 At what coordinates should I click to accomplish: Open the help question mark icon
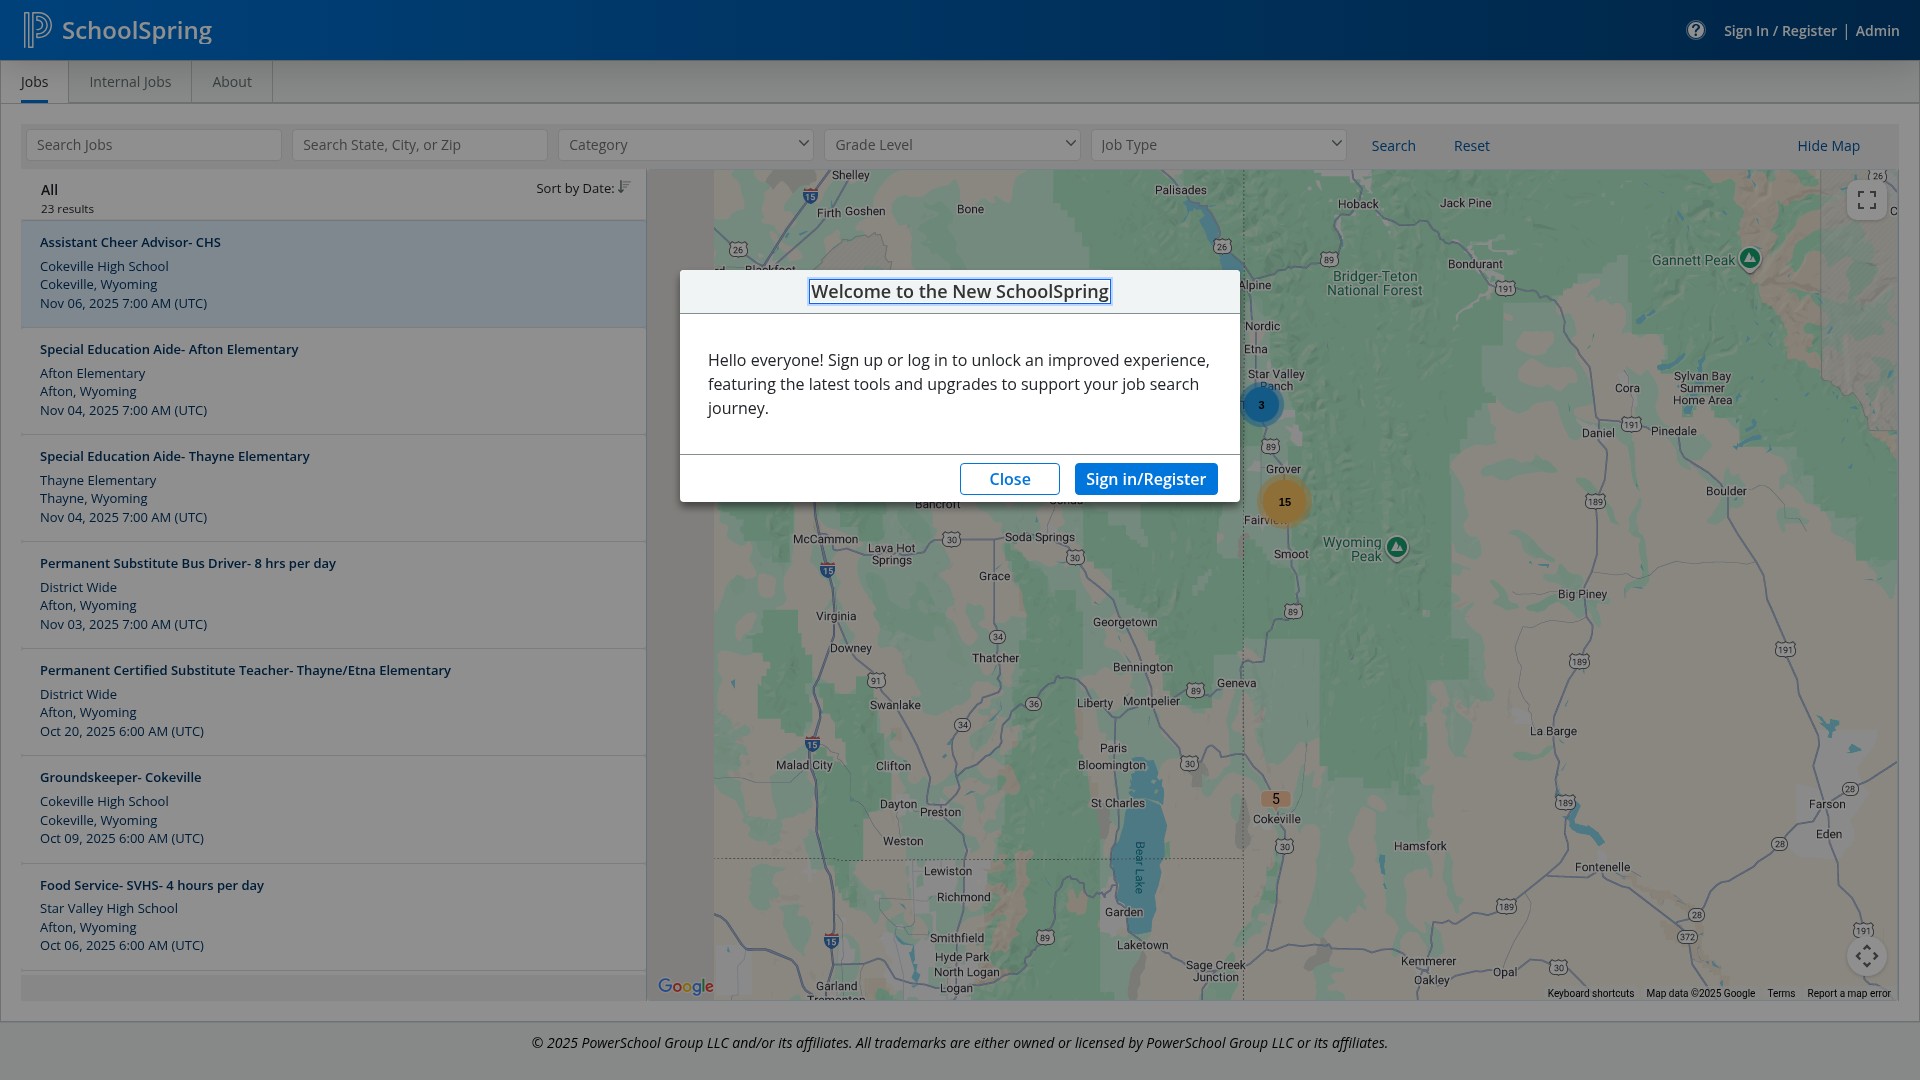coord(1695,30)
